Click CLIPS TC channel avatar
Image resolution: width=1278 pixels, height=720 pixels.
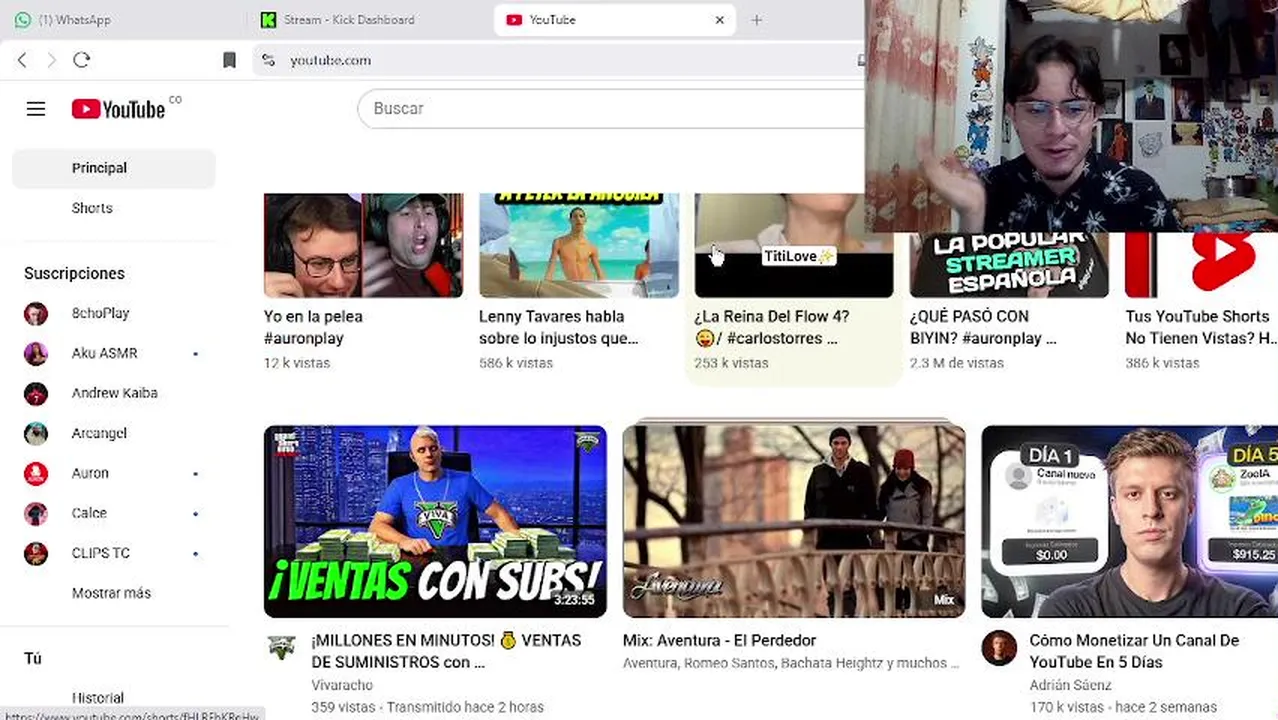[x=36, y=553]
